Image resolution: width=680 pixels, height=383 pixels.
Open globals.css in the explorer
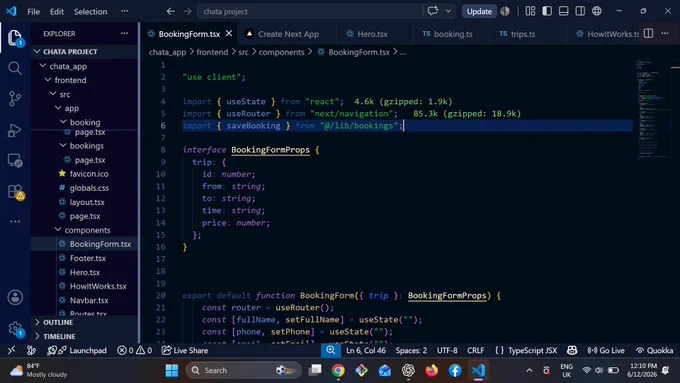click(89, 188)
